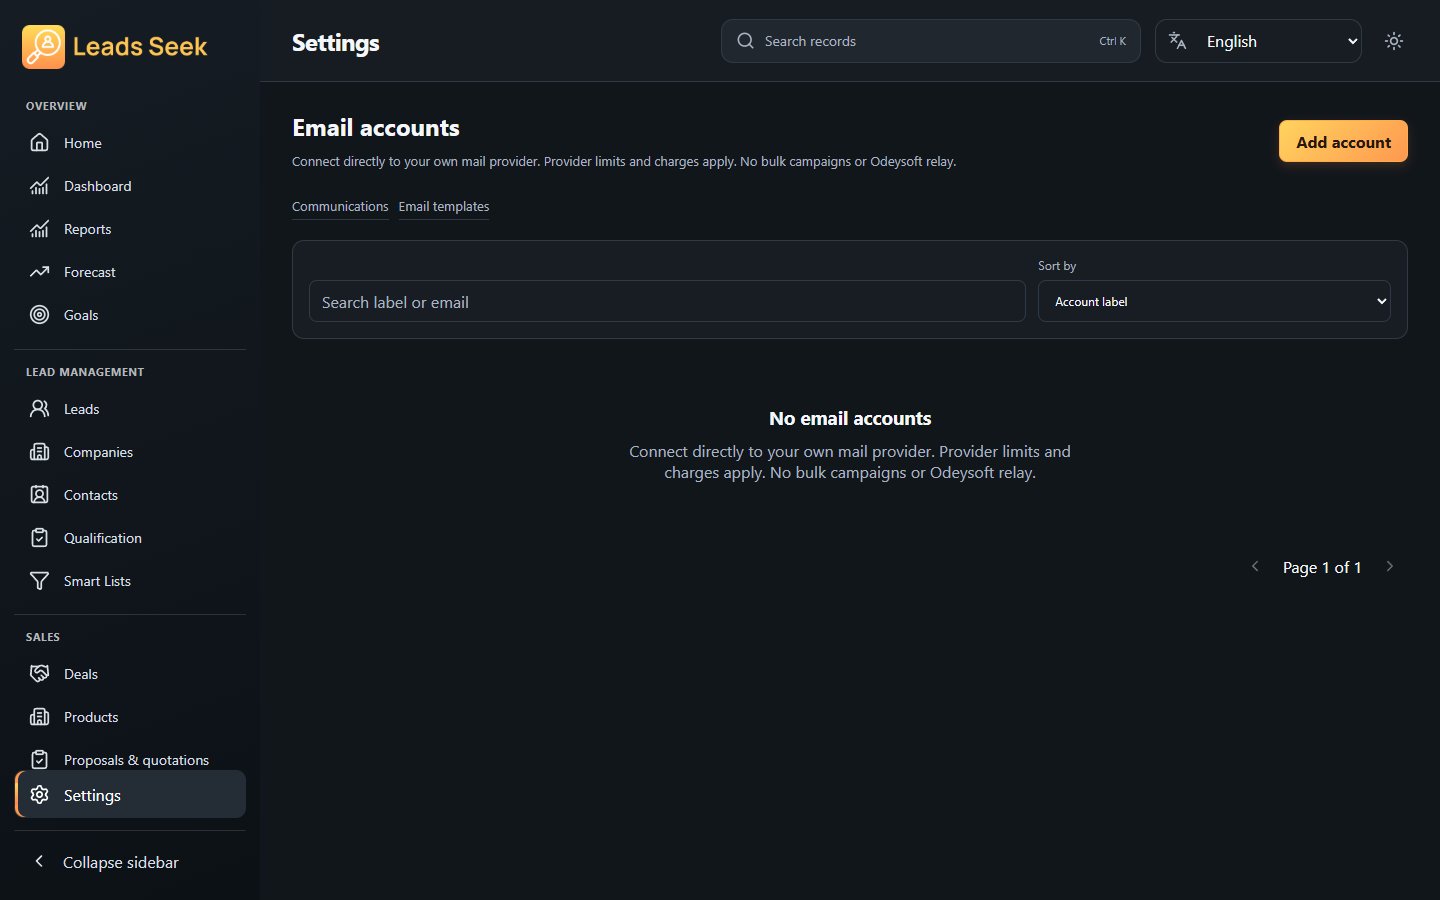This screenshot has height=900, width=1440.
Task: Click the "Settings" page title in header
Action: tap(336, 43)
